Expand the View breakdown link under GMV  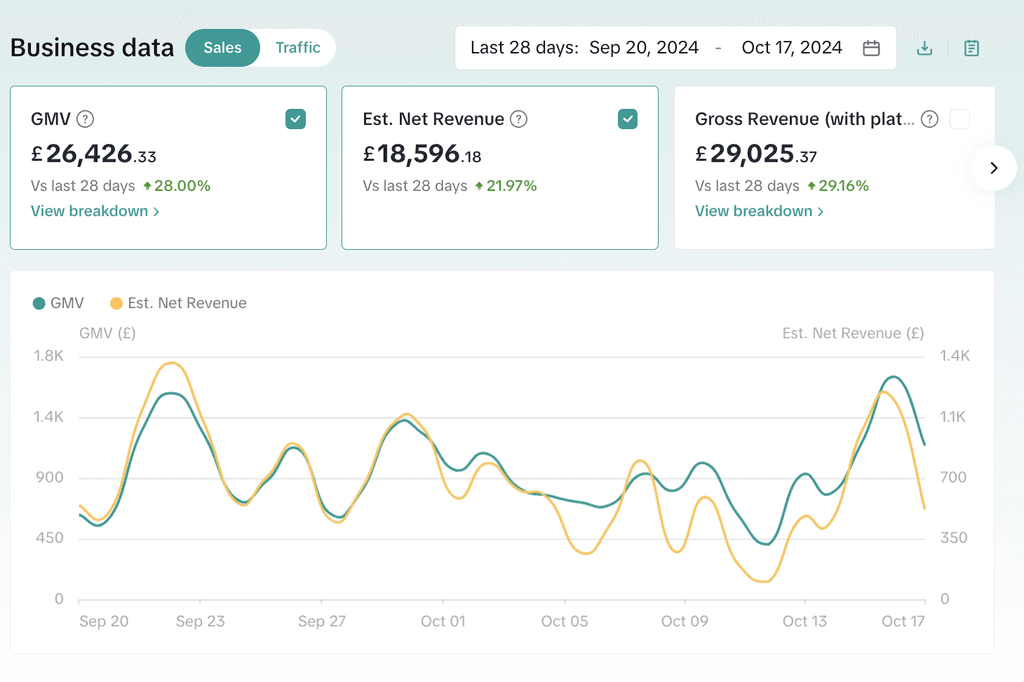pos(95,211)
